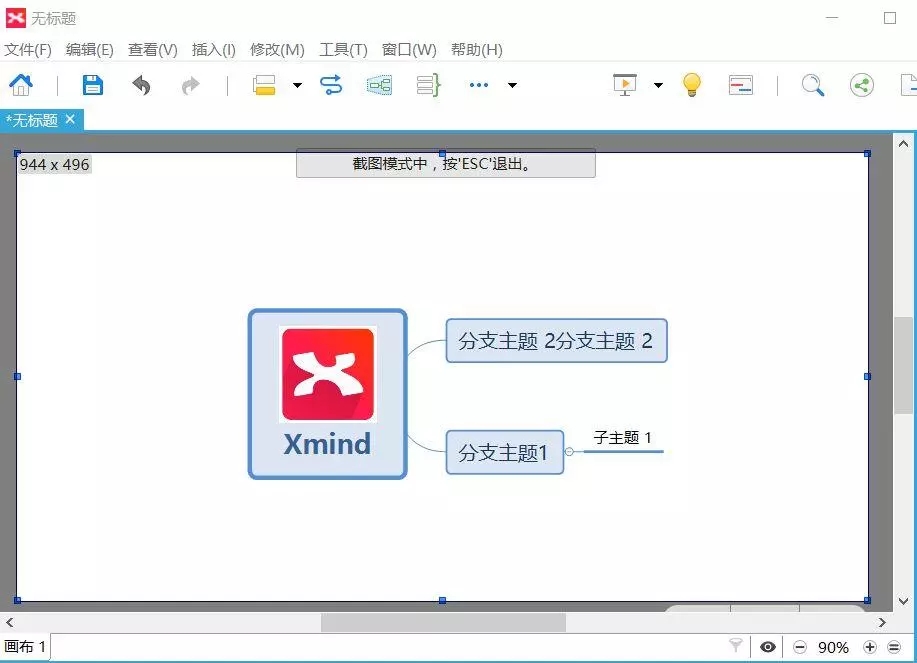The width and height of the screenshot is (917, 663).
Task: Insert a summary bracket
Action: 427,85
